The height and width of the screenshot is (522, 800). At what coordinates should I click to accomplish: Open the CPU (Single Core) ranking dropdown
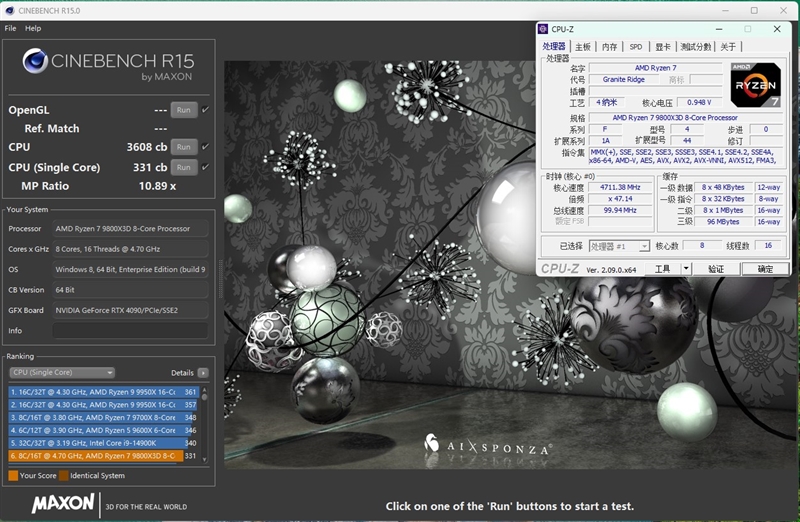[62, 372]
